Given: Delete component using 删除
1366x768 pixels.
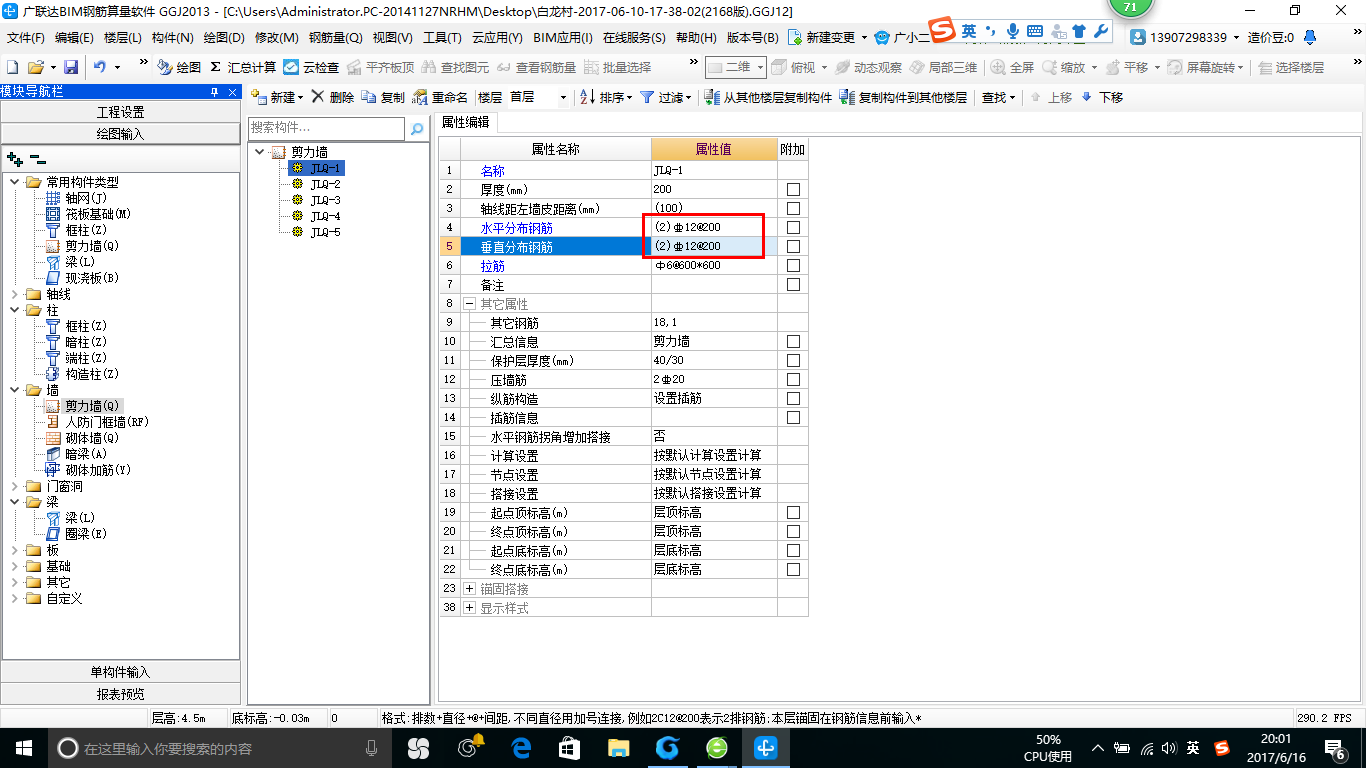Looking at the screenshot, I should pos(332,97).
